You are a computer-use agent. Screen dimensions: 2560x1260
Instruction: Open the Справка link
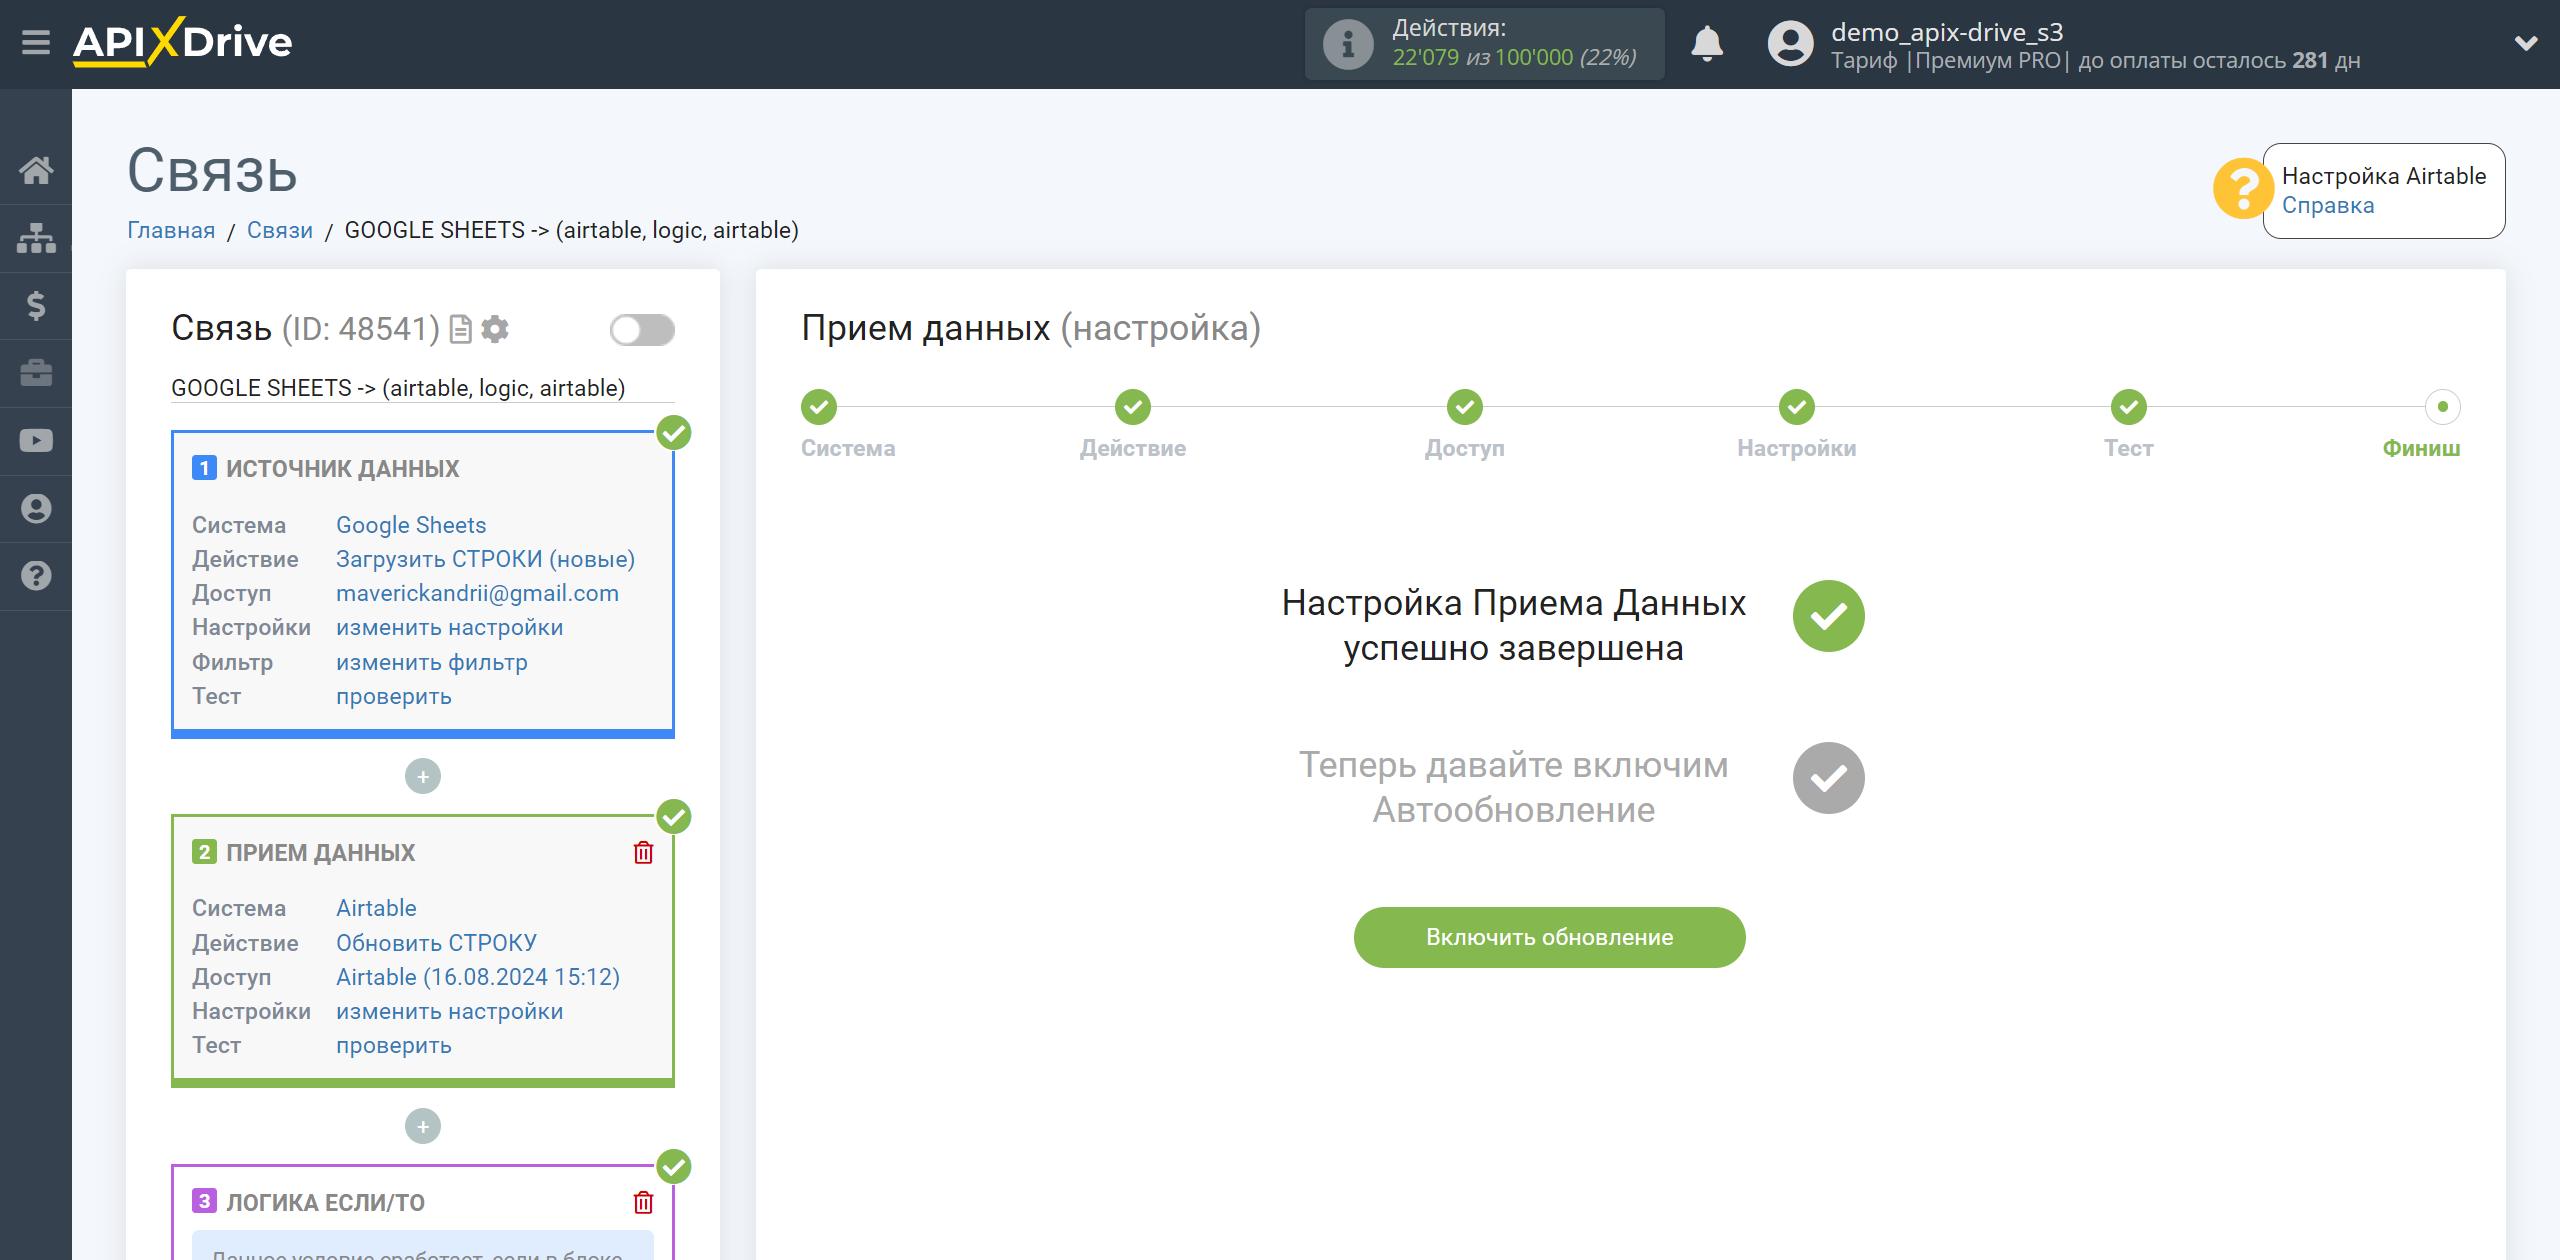pos(2328,205)
